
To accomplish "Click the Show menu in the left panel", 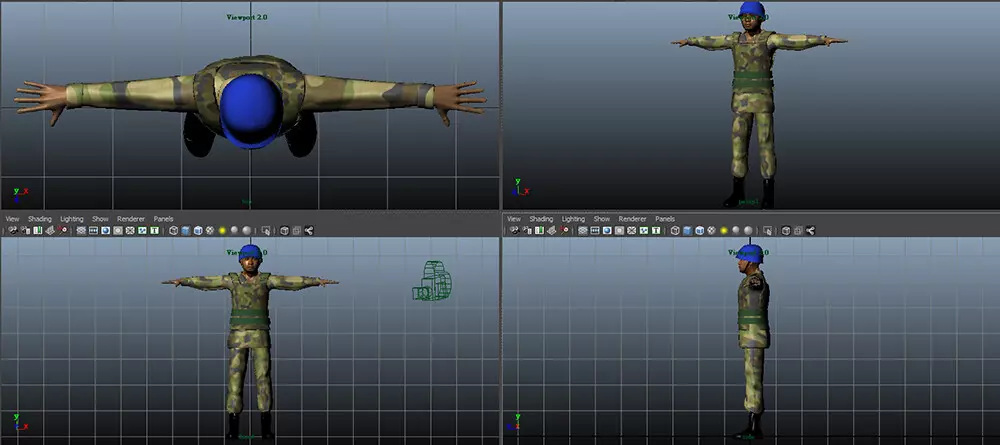I will [100, 218].
